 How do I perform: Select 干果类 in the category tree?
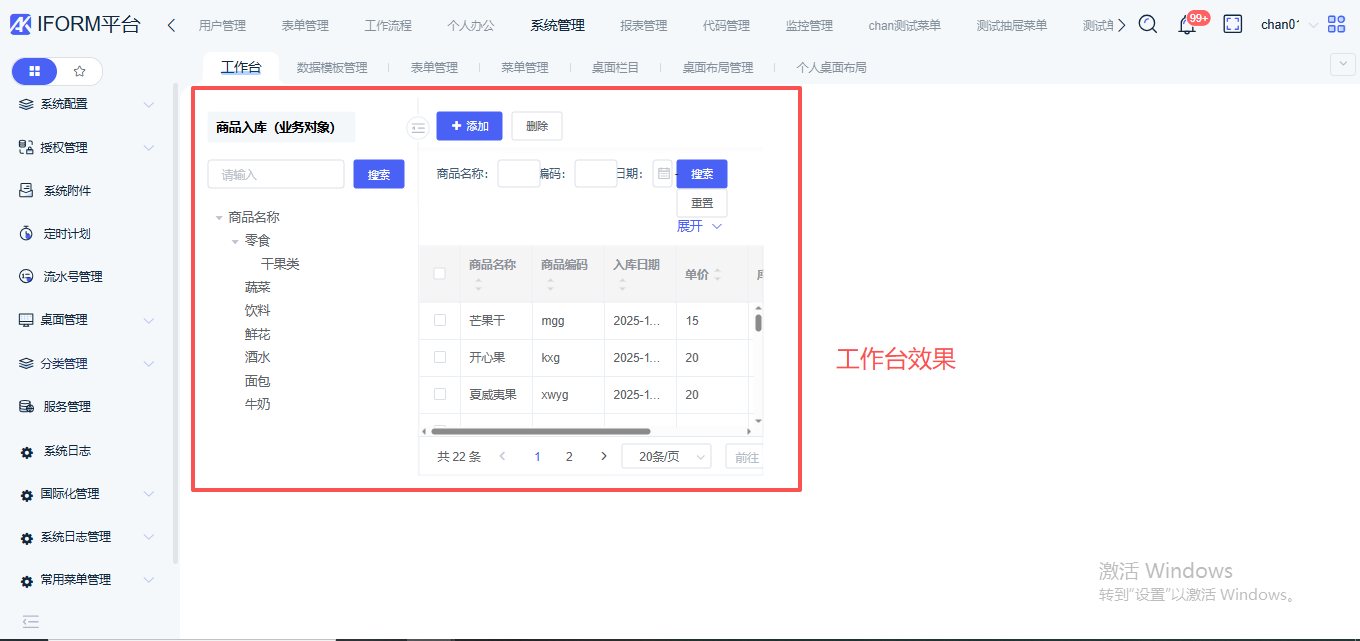[280, 264]
